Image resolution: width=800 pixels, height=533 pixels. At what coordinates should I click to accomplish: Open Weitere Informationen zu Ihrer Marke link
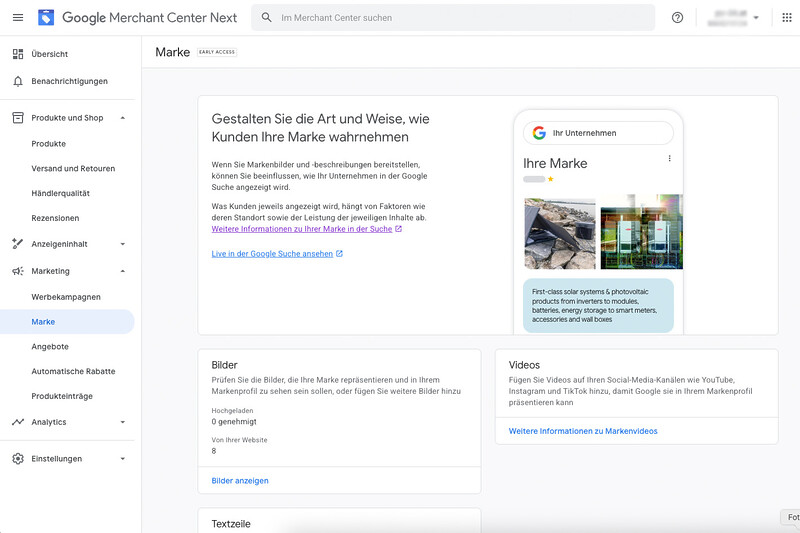302,229
